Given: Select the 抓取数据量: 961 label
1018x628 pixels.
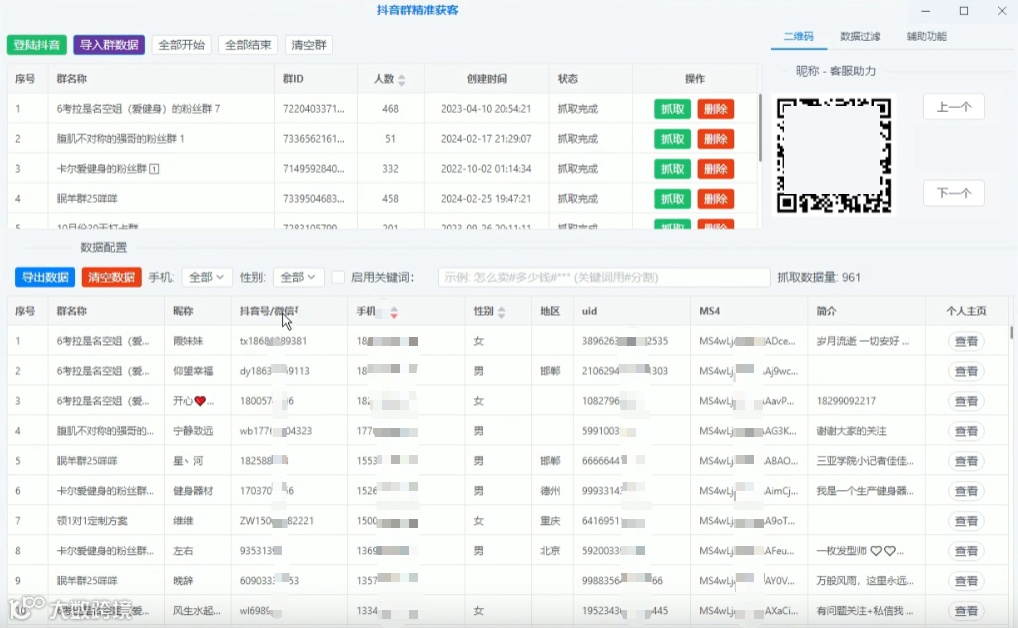Looking at the screenshot, I should (819, 277).
